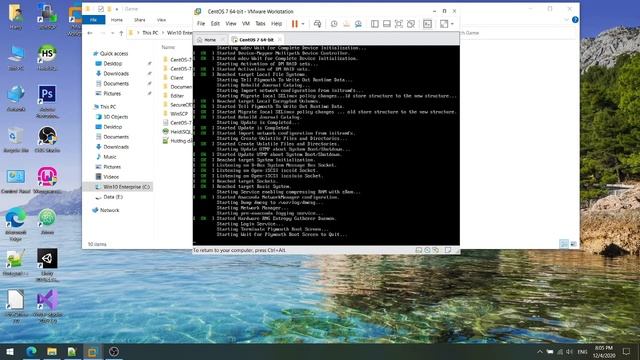
Task: Open File Explorer help icon
Action: pos(575,20)
